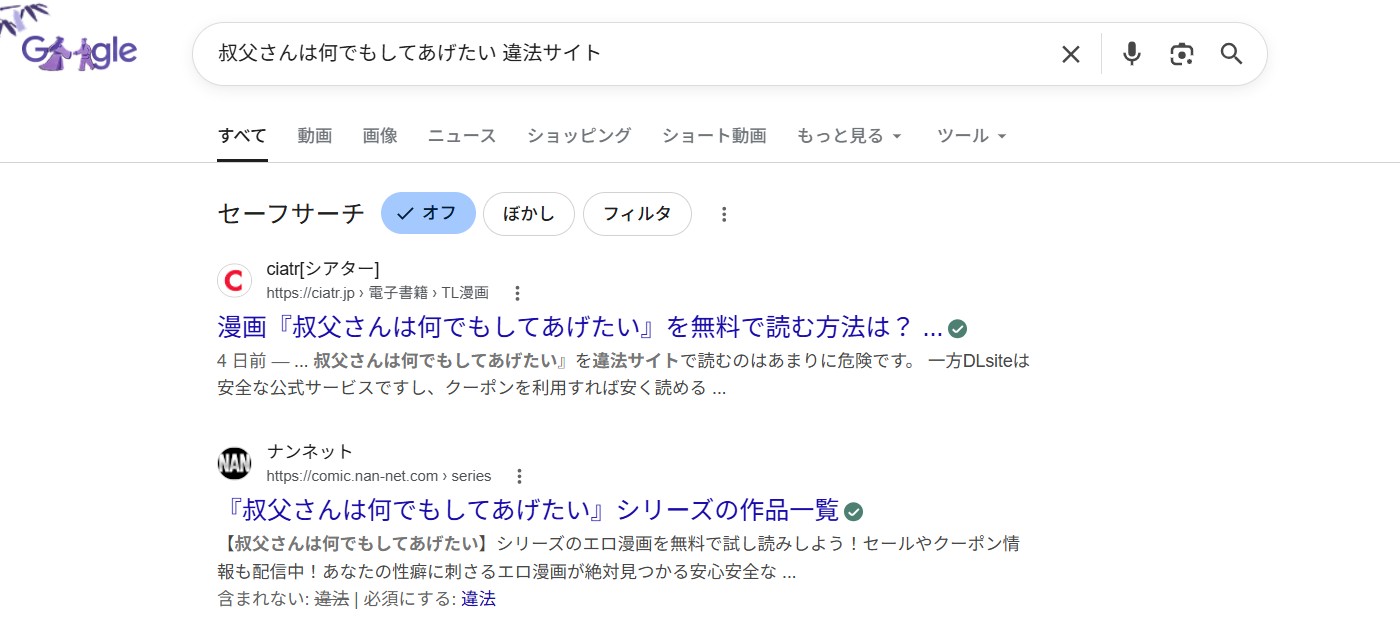
Task: Select the すべて tab
Action: (x=243, y=136)
